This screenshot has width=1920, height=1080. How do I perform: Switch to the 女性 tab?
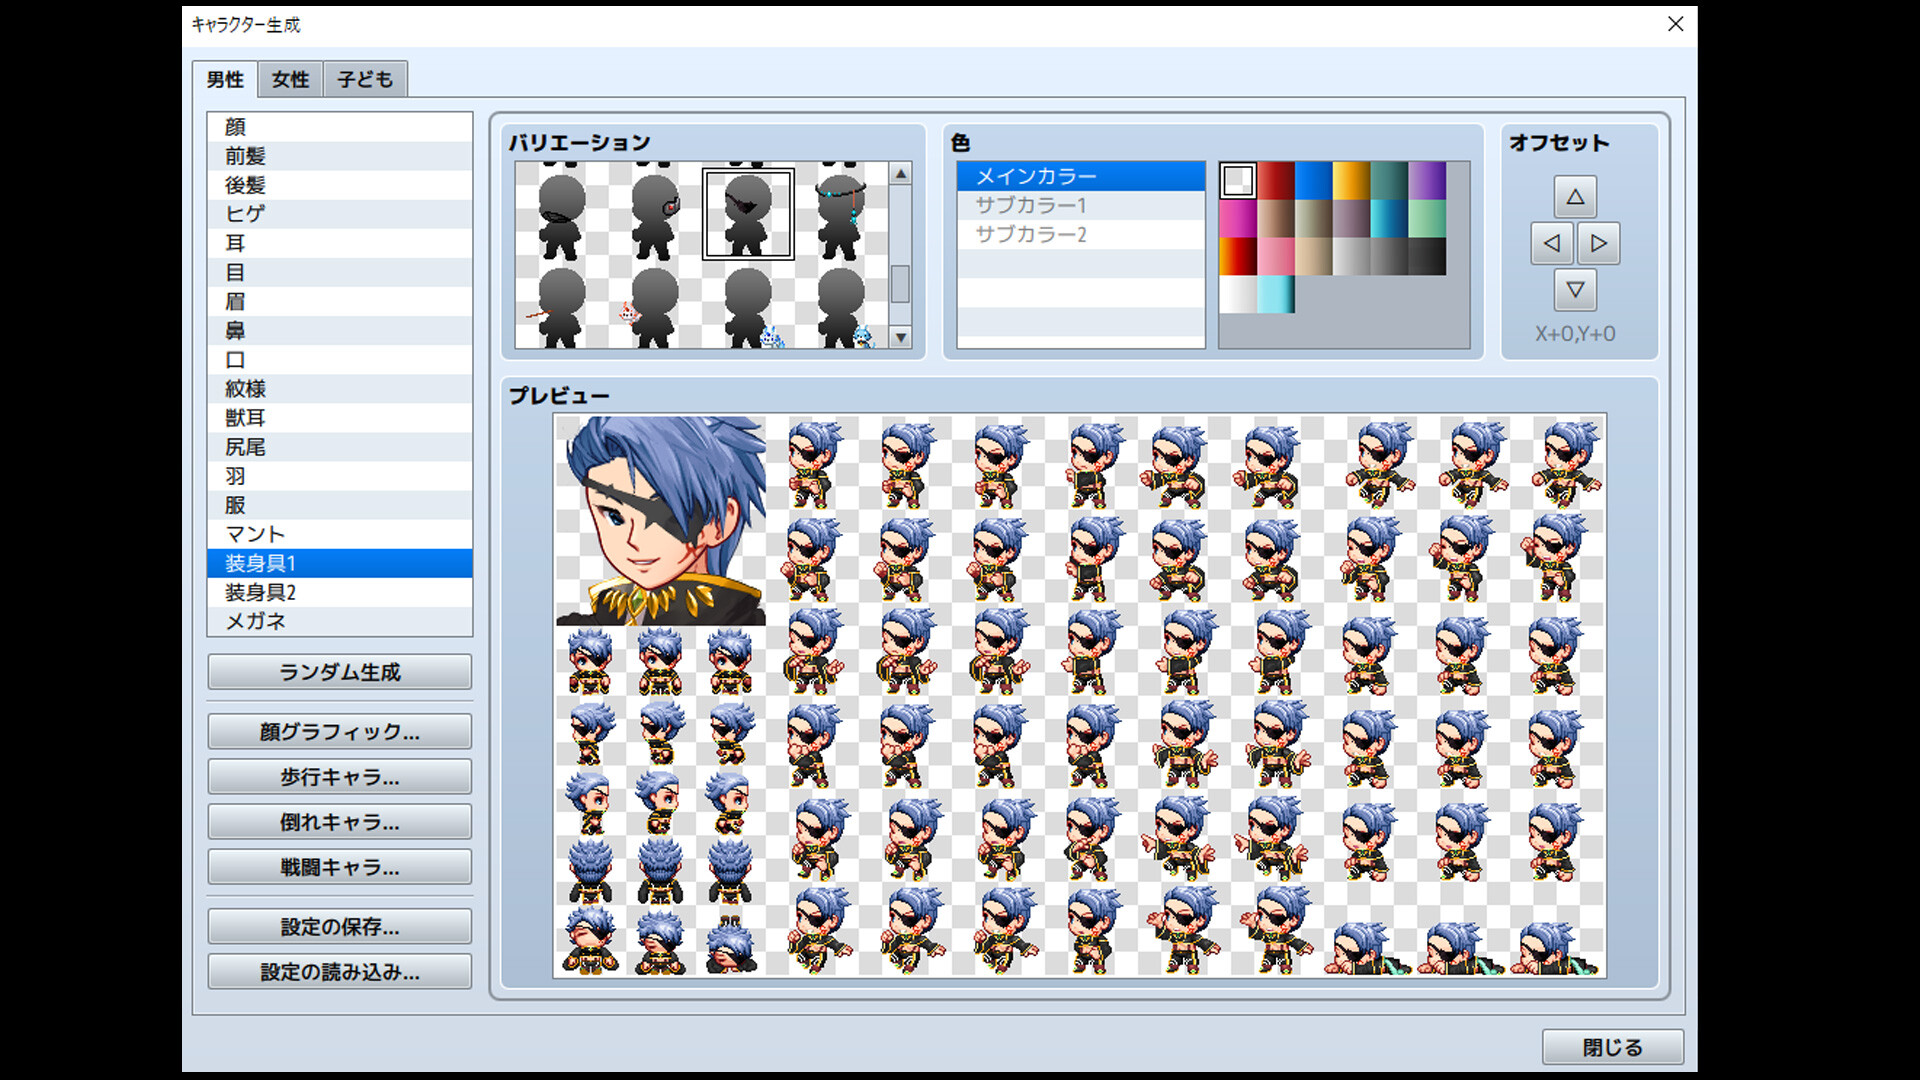[x=289, y=79]
